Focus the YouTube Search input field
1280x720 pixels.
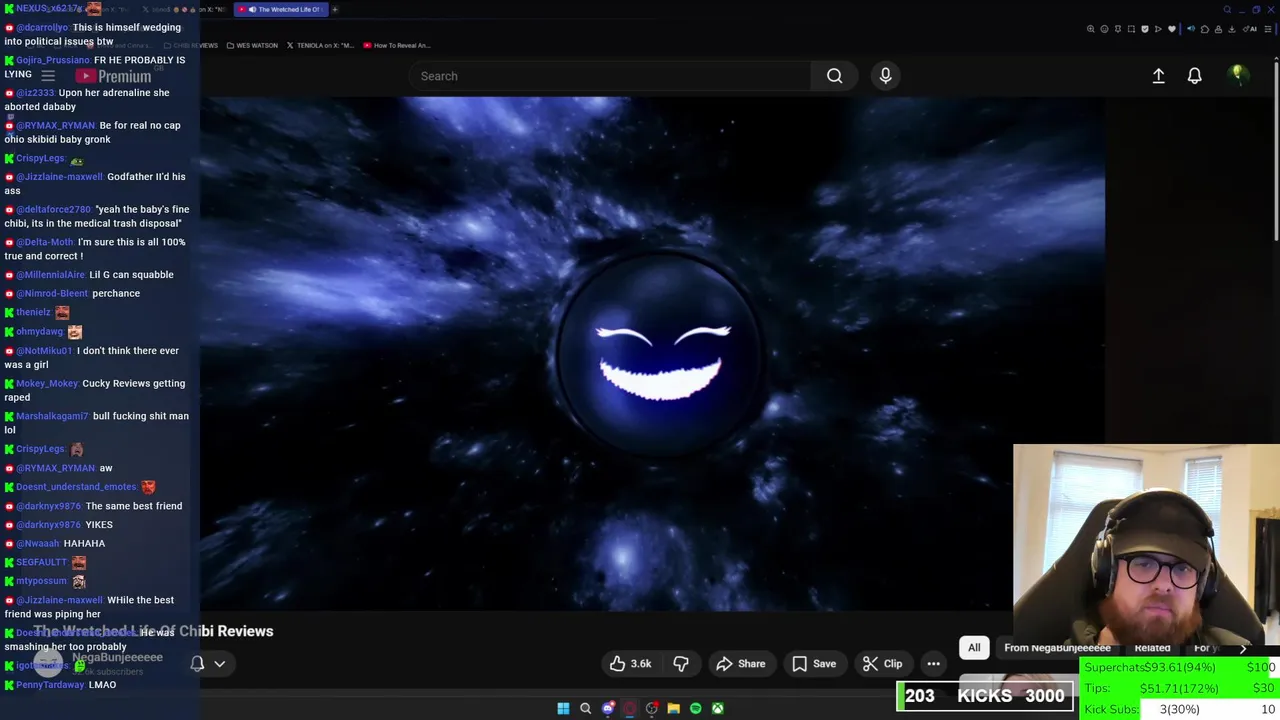610,76
